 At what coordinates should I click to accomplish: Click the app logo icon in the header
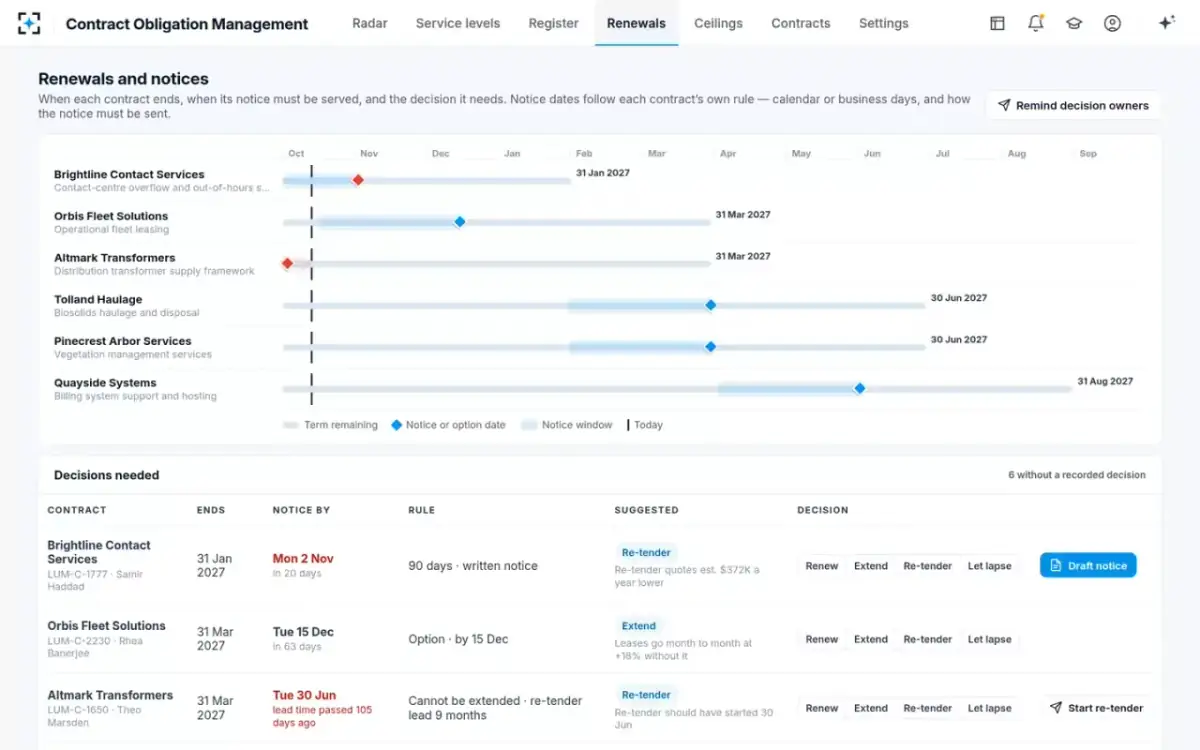29,23
